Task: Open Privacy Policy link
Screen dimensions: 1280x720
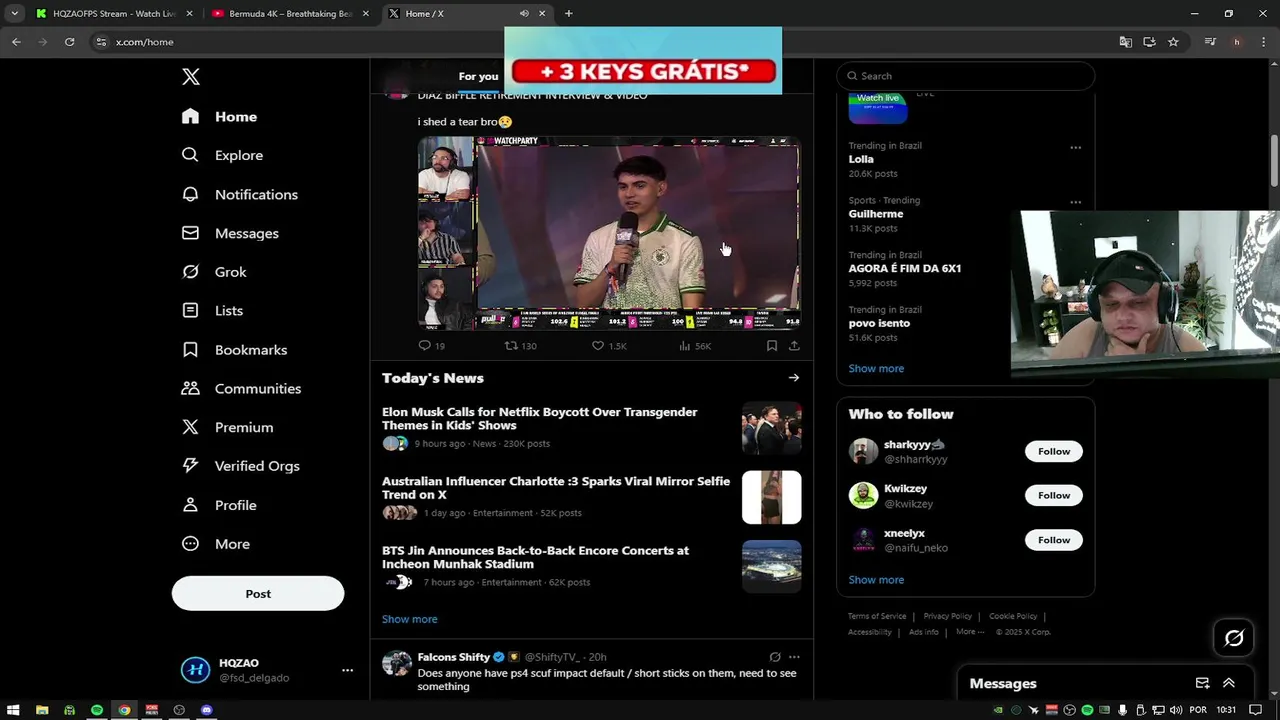Action: click(948, 616)
